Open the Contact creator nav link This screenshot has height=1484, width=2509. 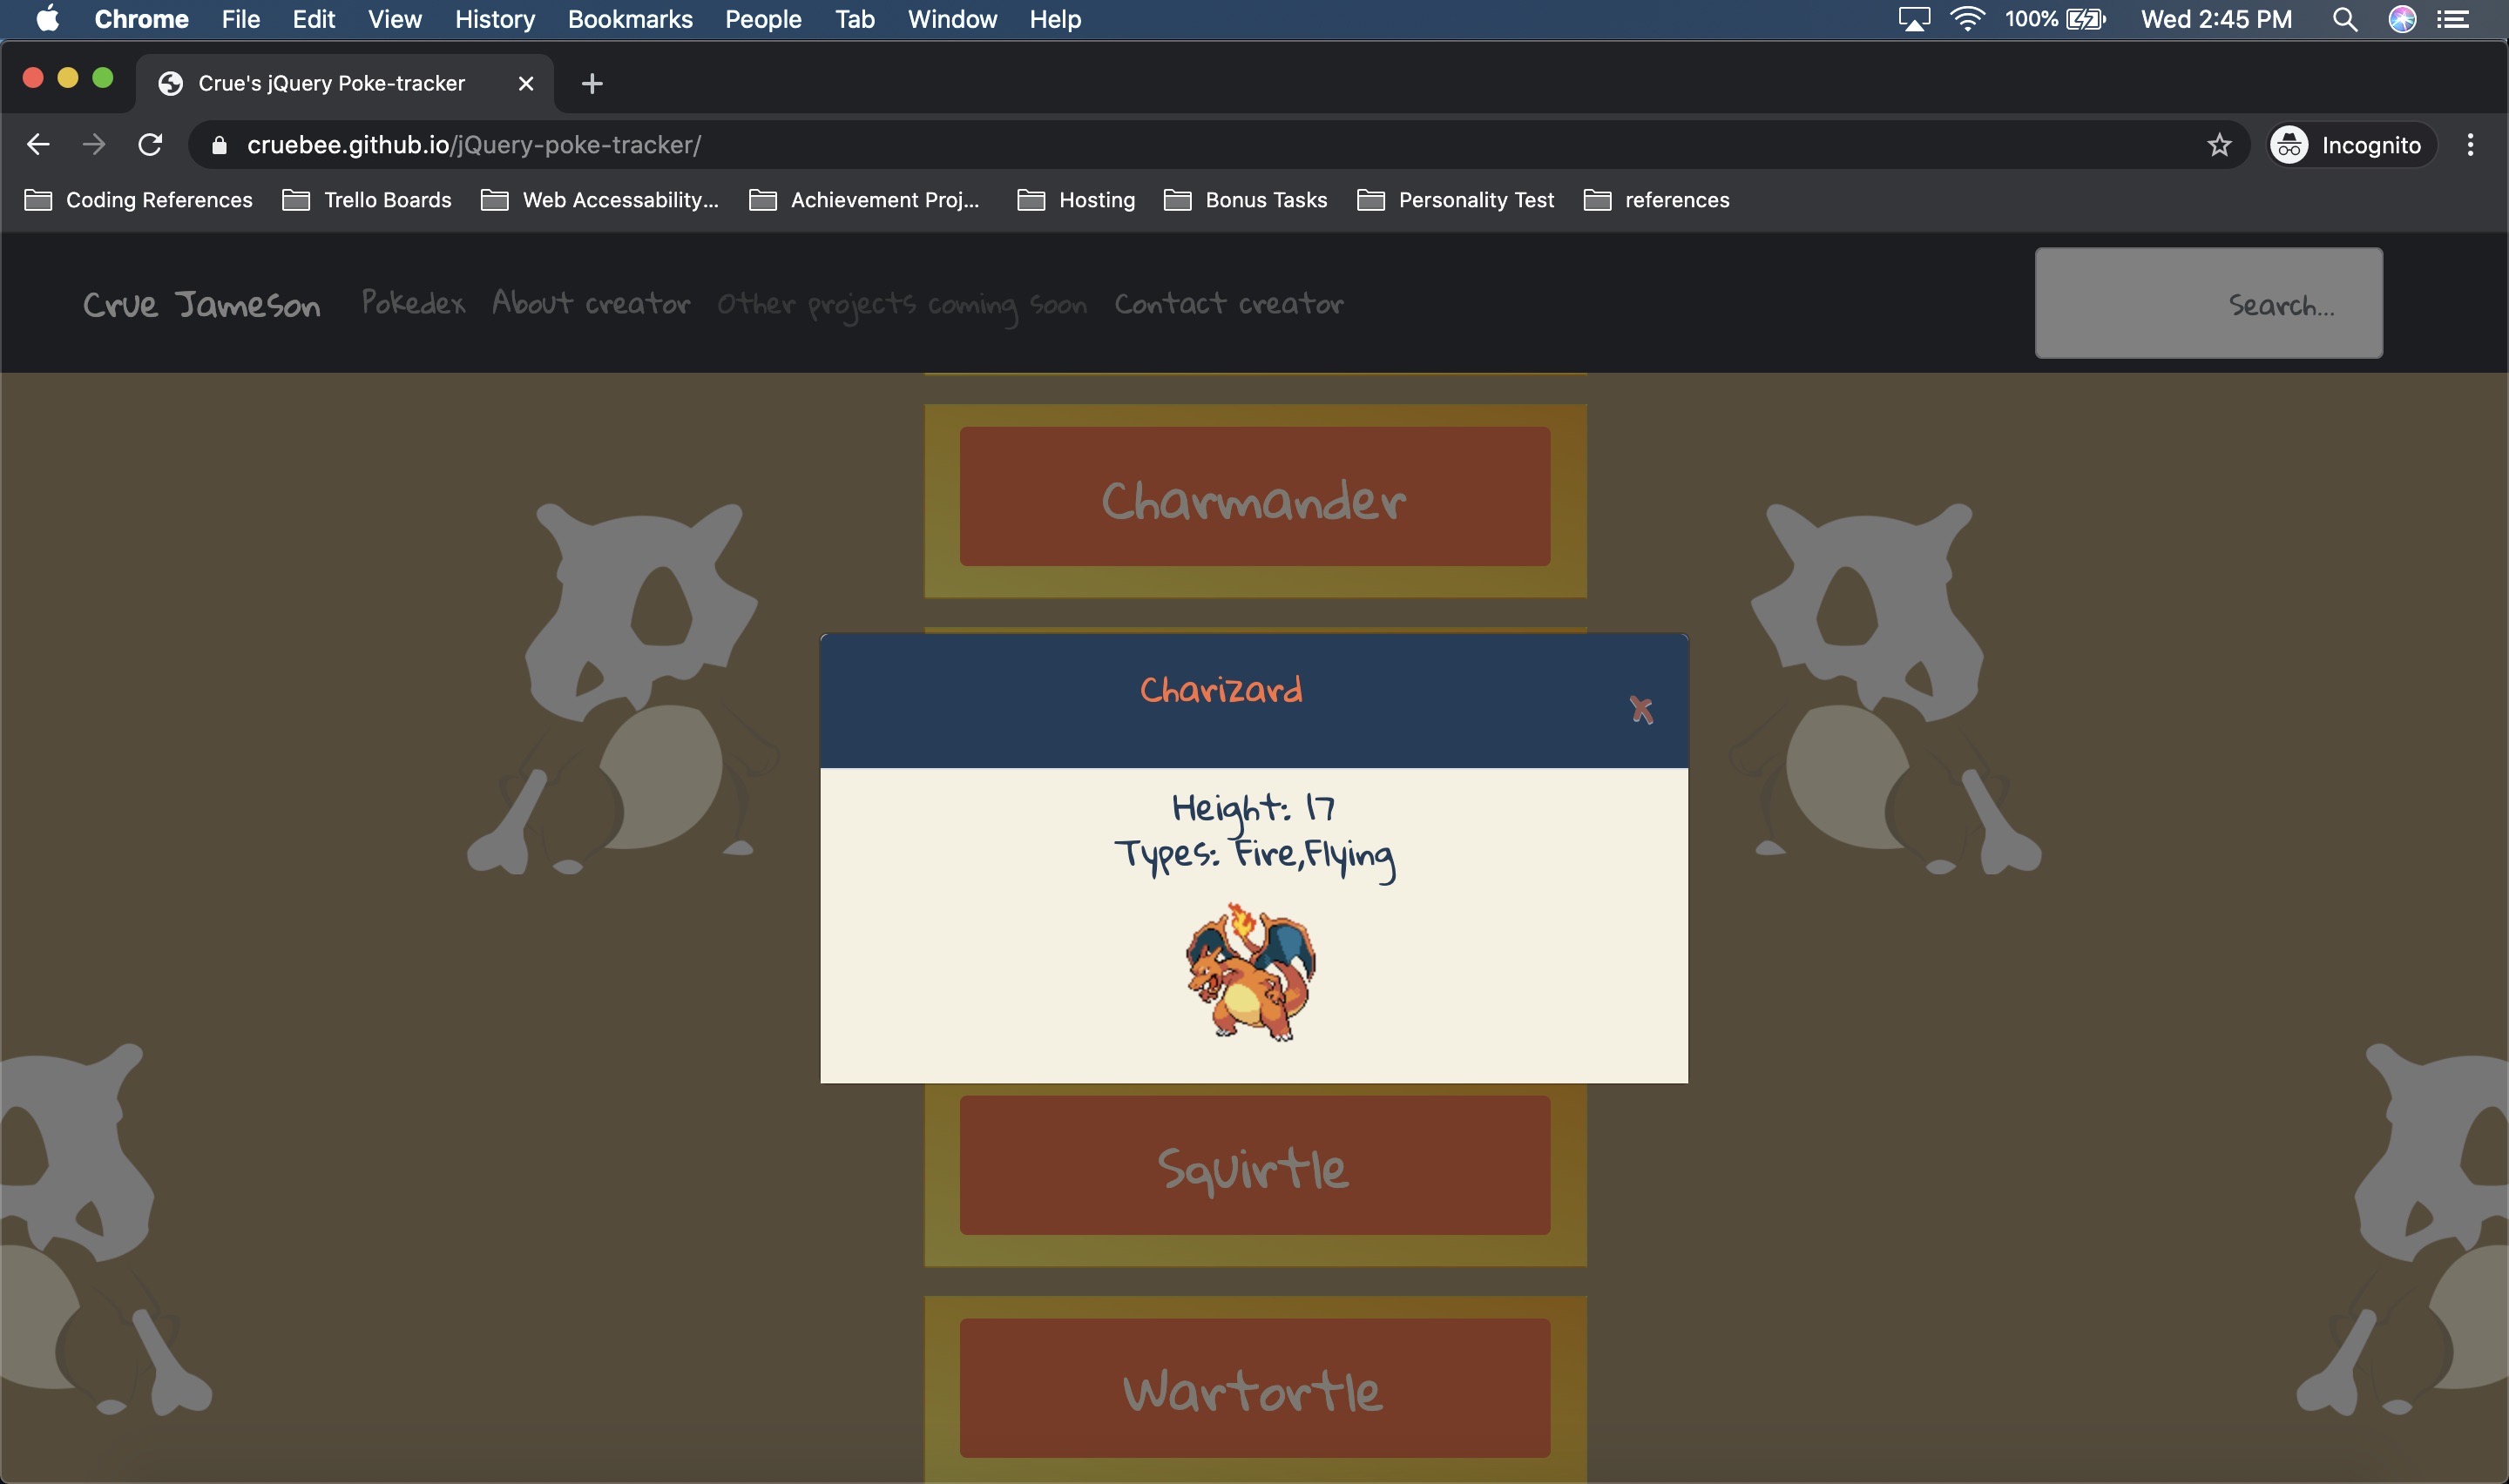click(1229, 303)
